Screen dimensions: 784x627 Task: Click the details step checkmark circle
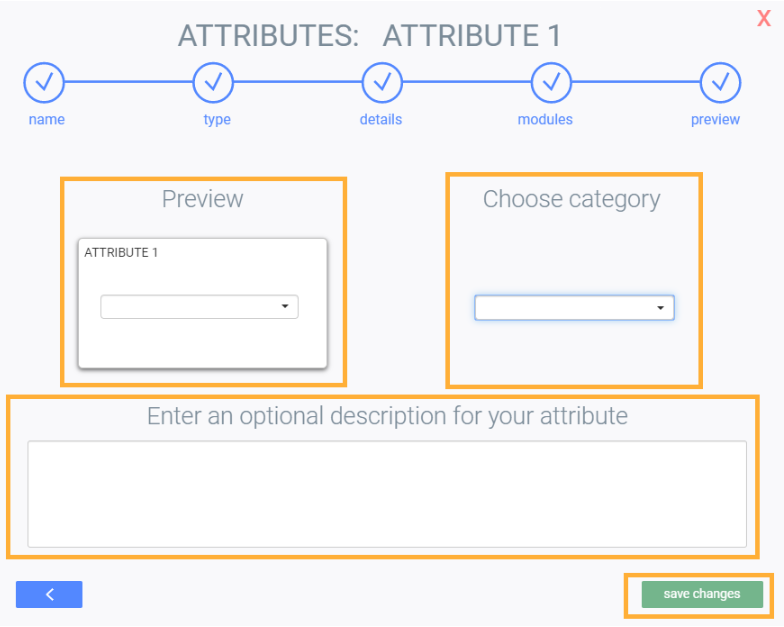pyautogui.click(x=382, y=83)
